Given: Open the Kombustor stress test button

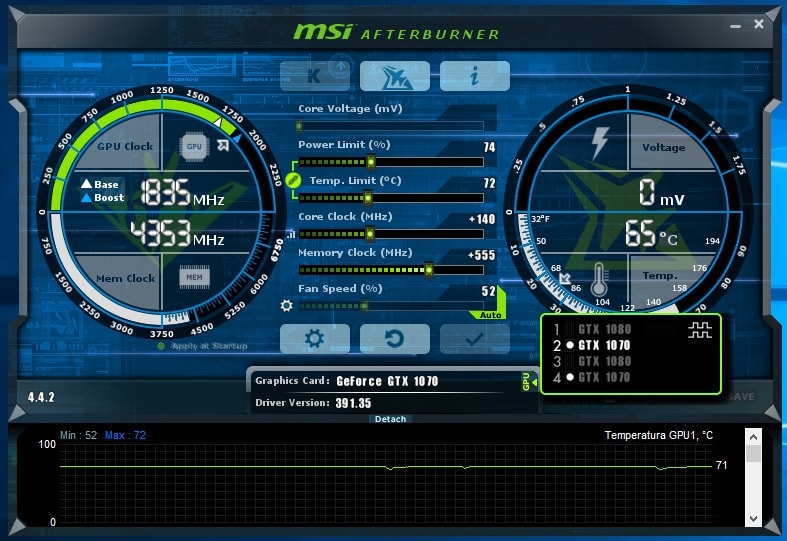Looking at the screenshot, I should click(314, 76).
